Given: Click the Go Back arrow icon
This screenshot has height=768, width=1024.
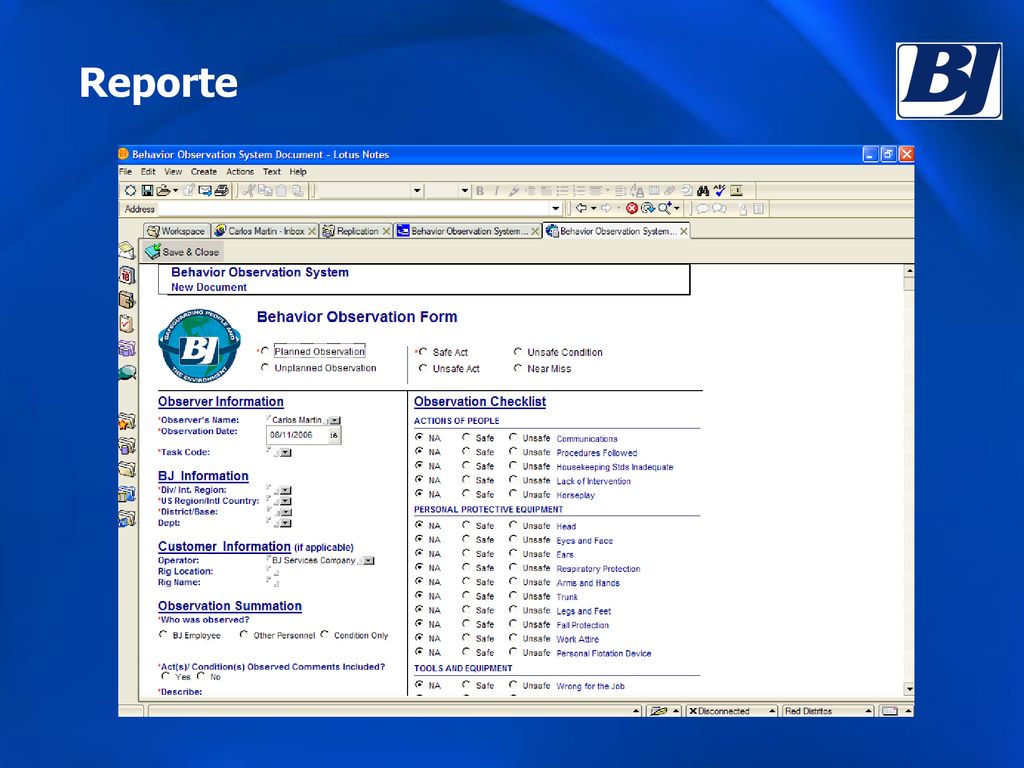Looking at the screenshot, I should click(x=581, y=208).
